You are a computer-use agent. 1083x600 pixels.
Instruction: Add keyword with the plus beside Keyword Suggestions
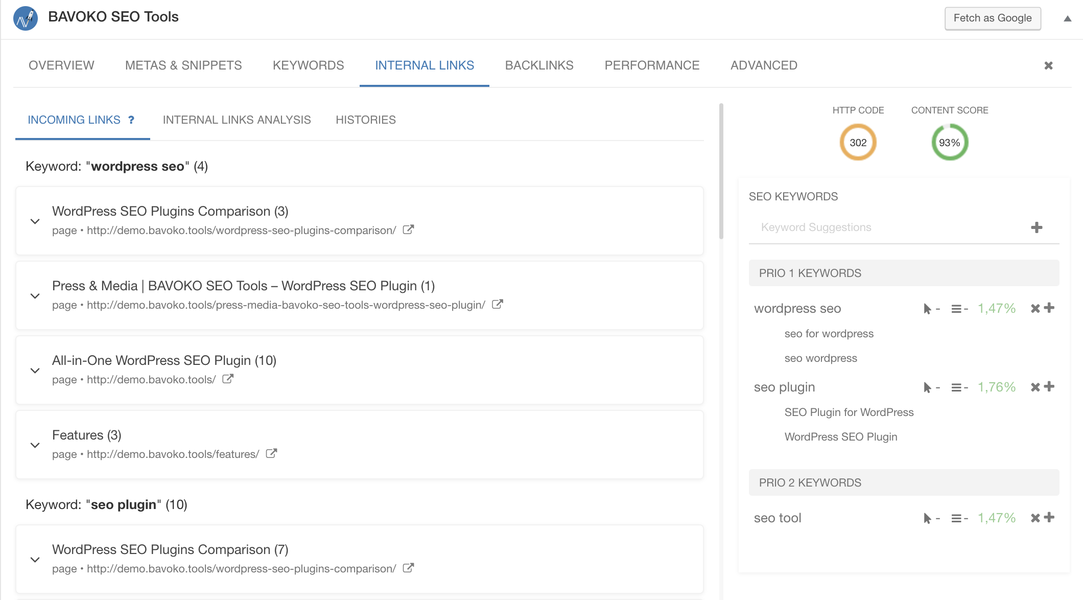coord(1037,227)
